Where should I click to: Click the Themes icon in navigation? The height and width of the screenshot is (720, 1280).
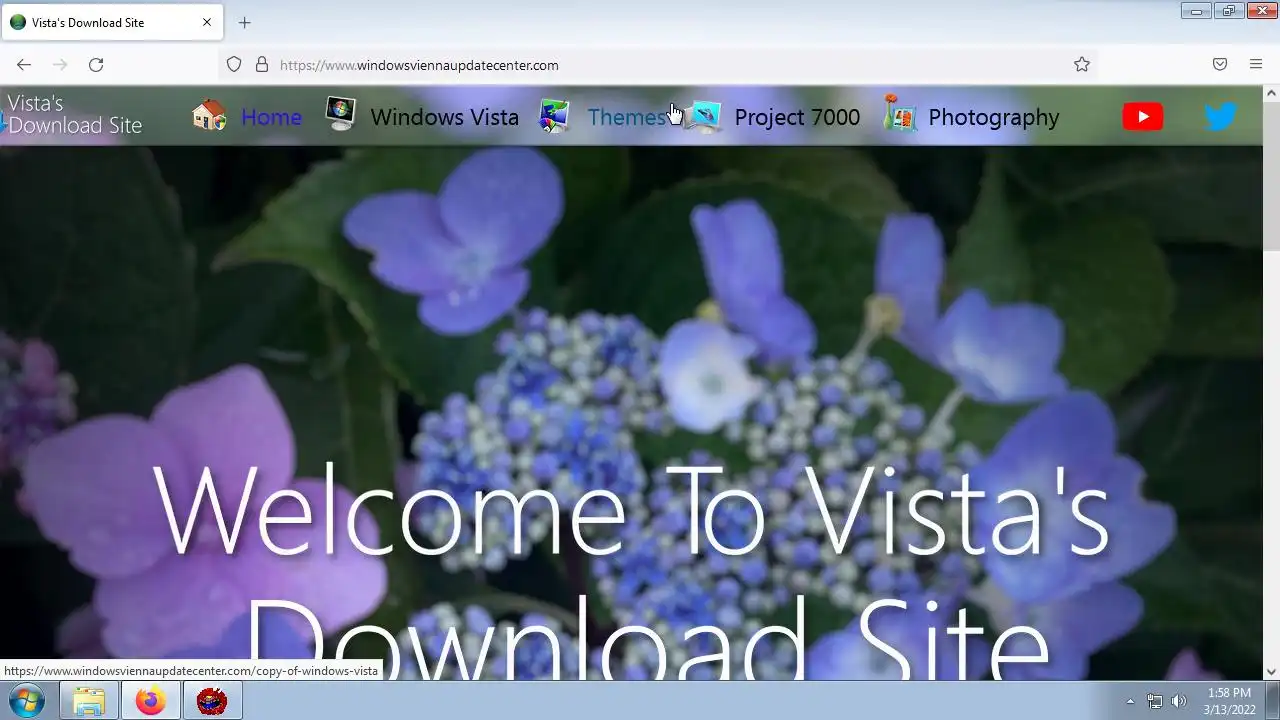tap(554, 116)
